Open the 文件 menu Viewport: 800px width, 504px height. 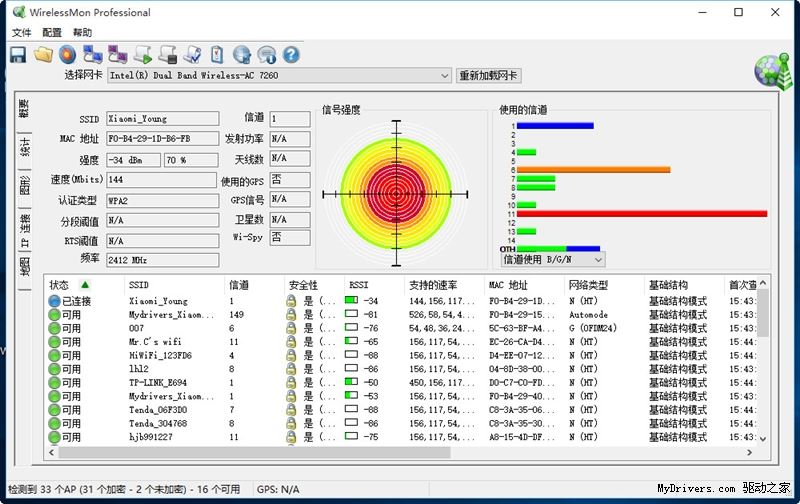[21, 33]
